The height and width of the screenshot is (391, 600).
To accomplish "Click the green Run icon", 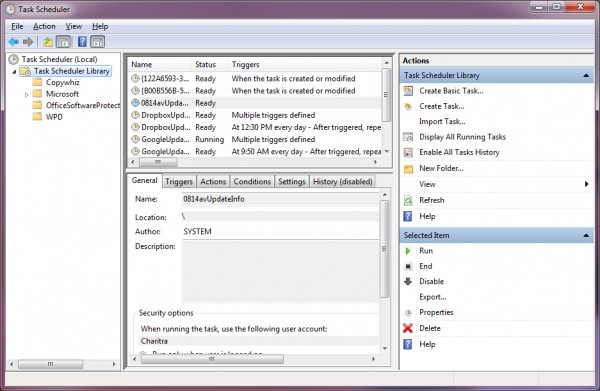I will pyautogui.click(x=408, y=251).
